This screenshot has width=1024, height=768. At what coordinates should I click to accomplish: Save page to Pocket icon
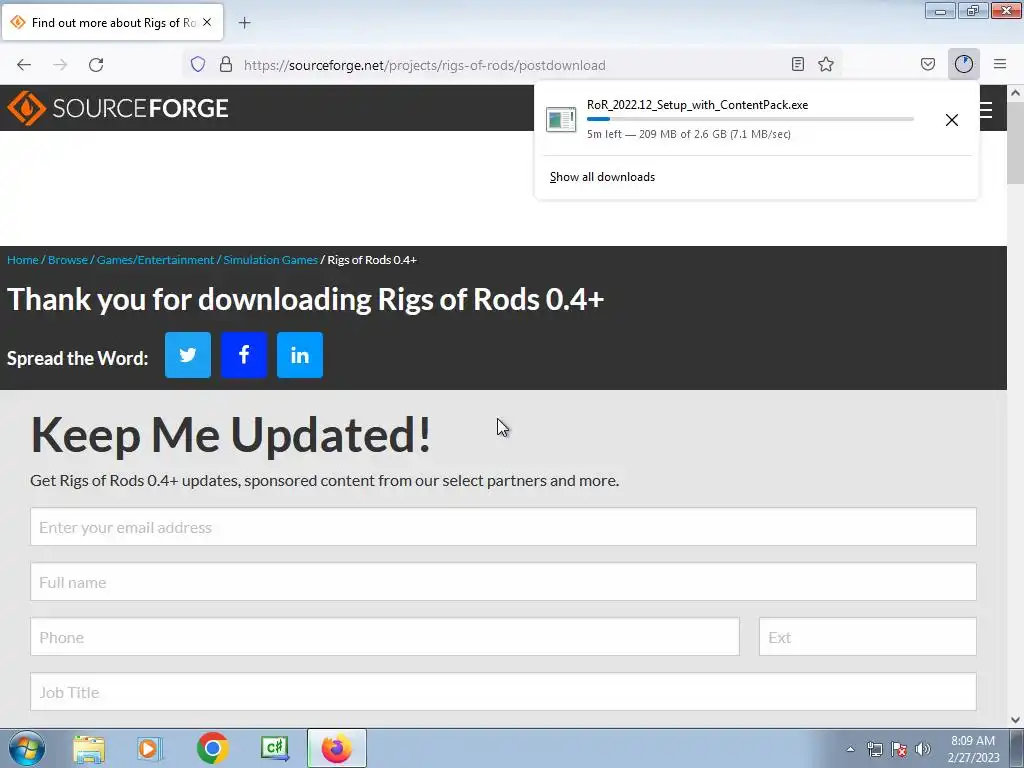pos(927,64)
